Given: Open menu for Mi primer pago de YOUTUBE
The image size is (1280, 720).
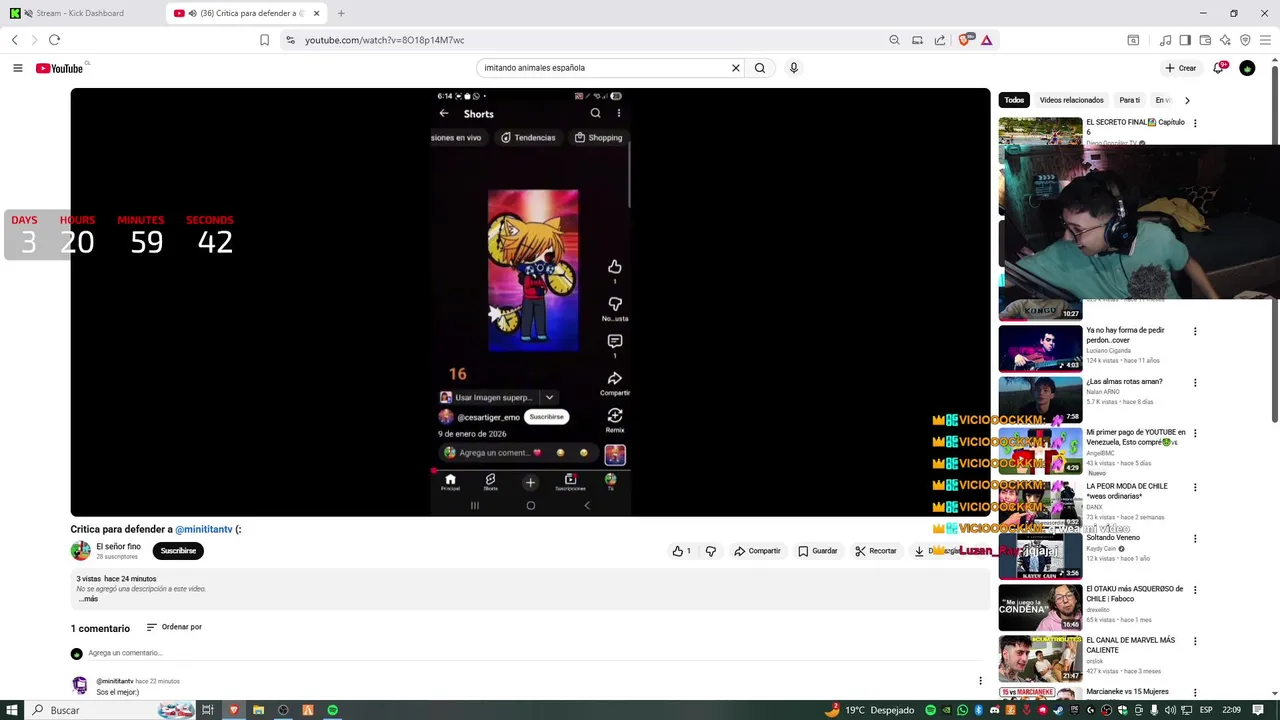Looking at the screenshot, I should click(x=1195, y=433).
